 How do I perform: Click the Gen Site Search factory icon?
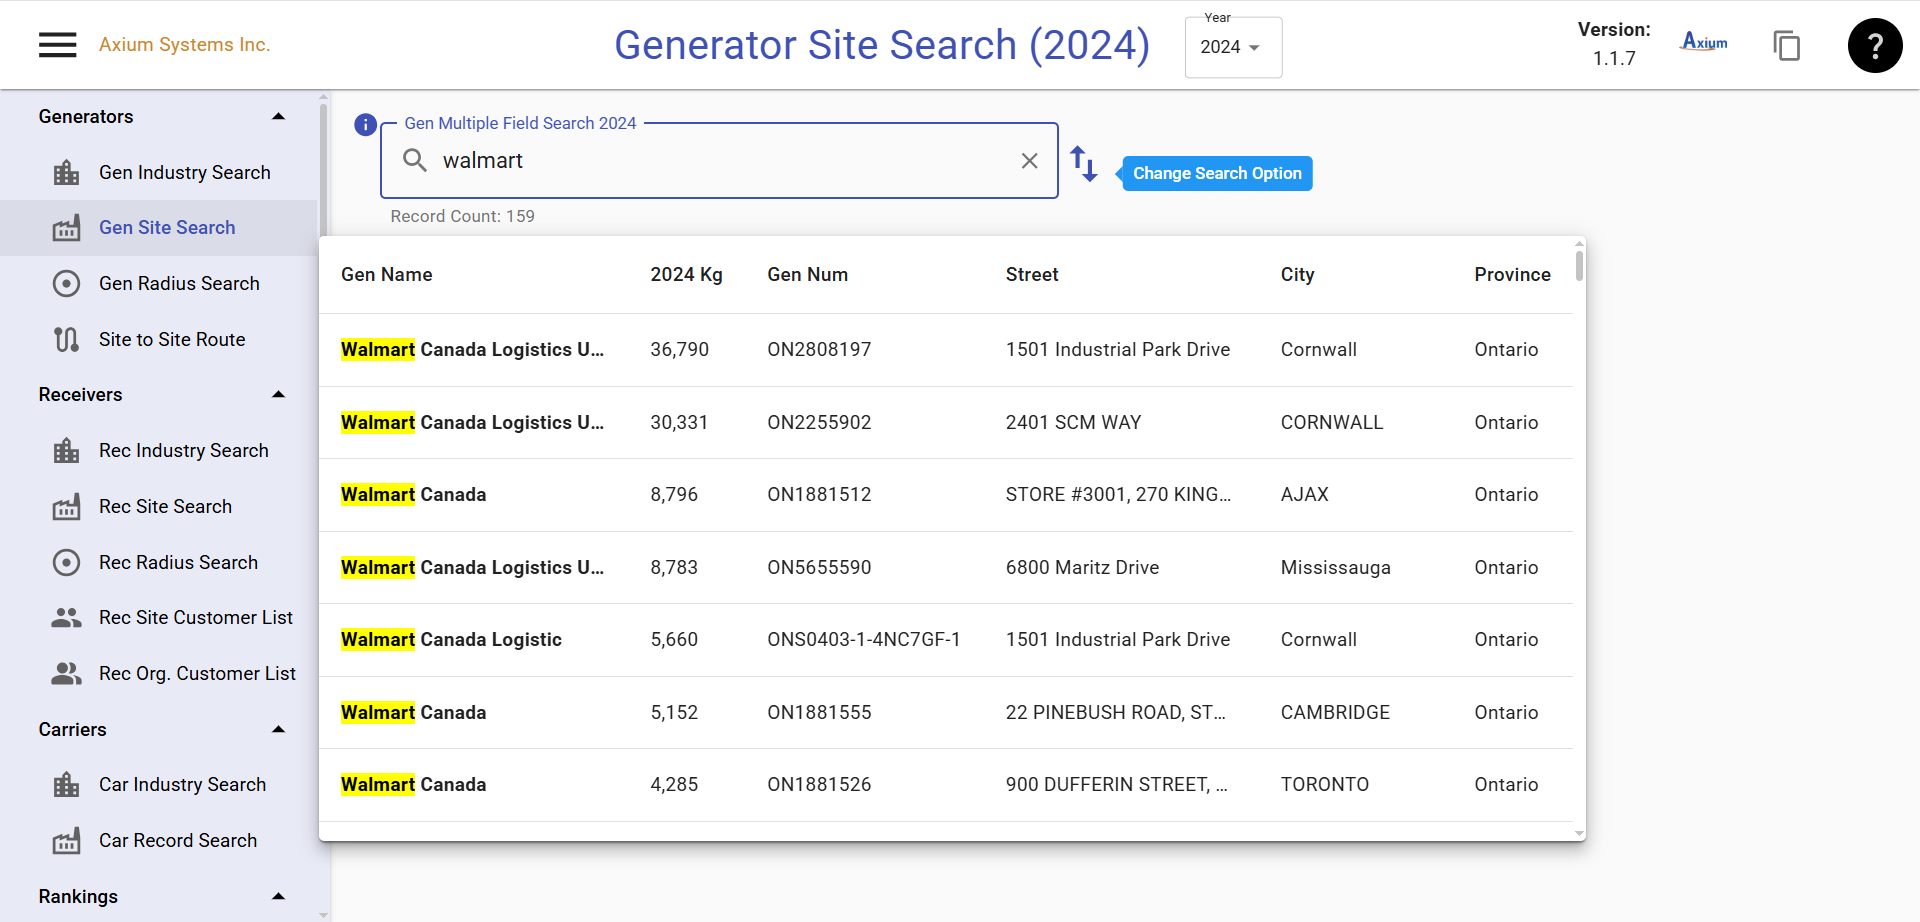point(66,228)
